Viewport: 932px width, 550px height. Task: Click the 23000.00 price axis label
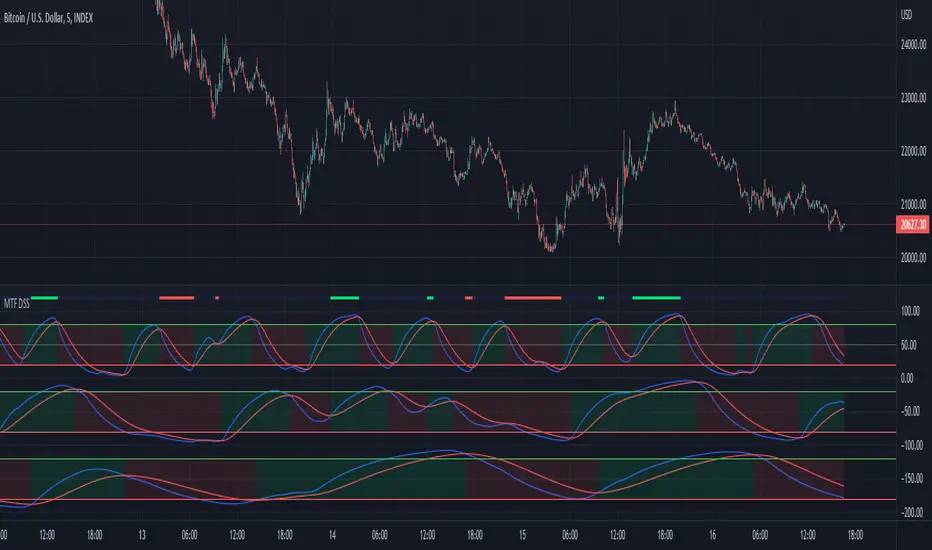tap(914, 98)
